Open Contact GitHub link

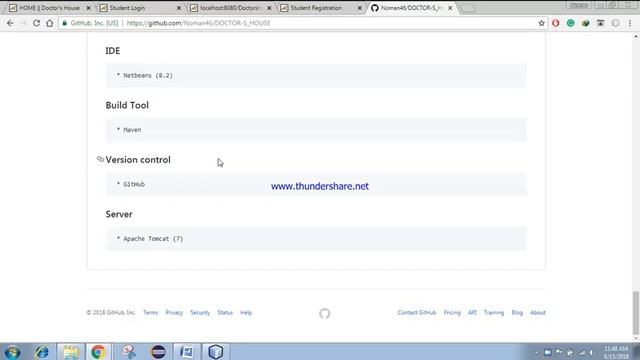click(x=417, y=313)
